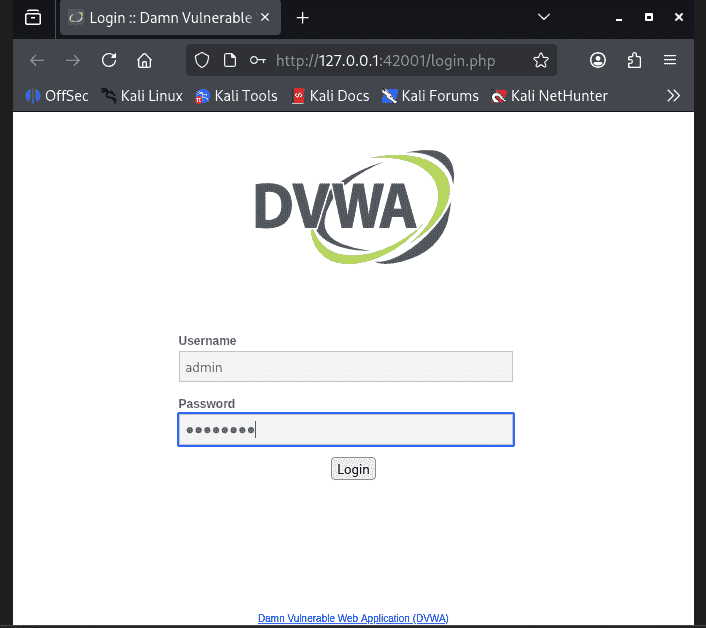Show site information page icon
Screen dimensions: 706x628
[230, 60]
